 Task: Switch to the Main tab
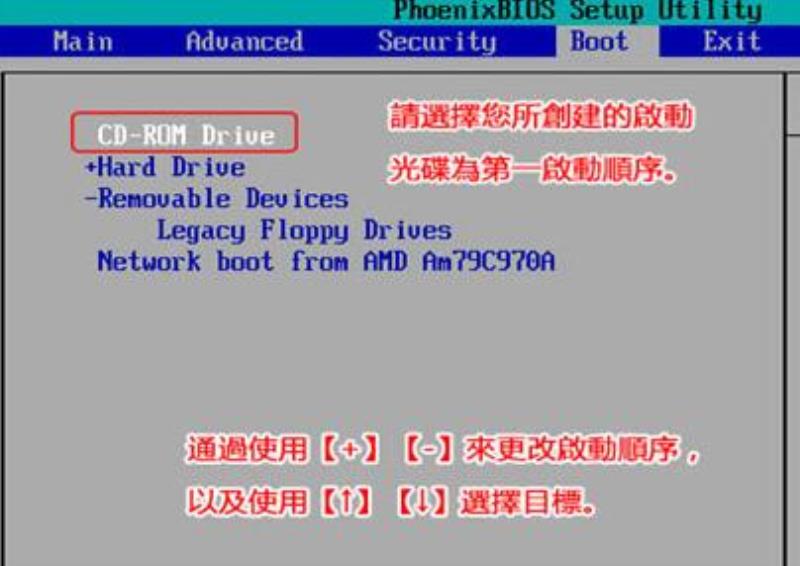click(x=83, y=41)
